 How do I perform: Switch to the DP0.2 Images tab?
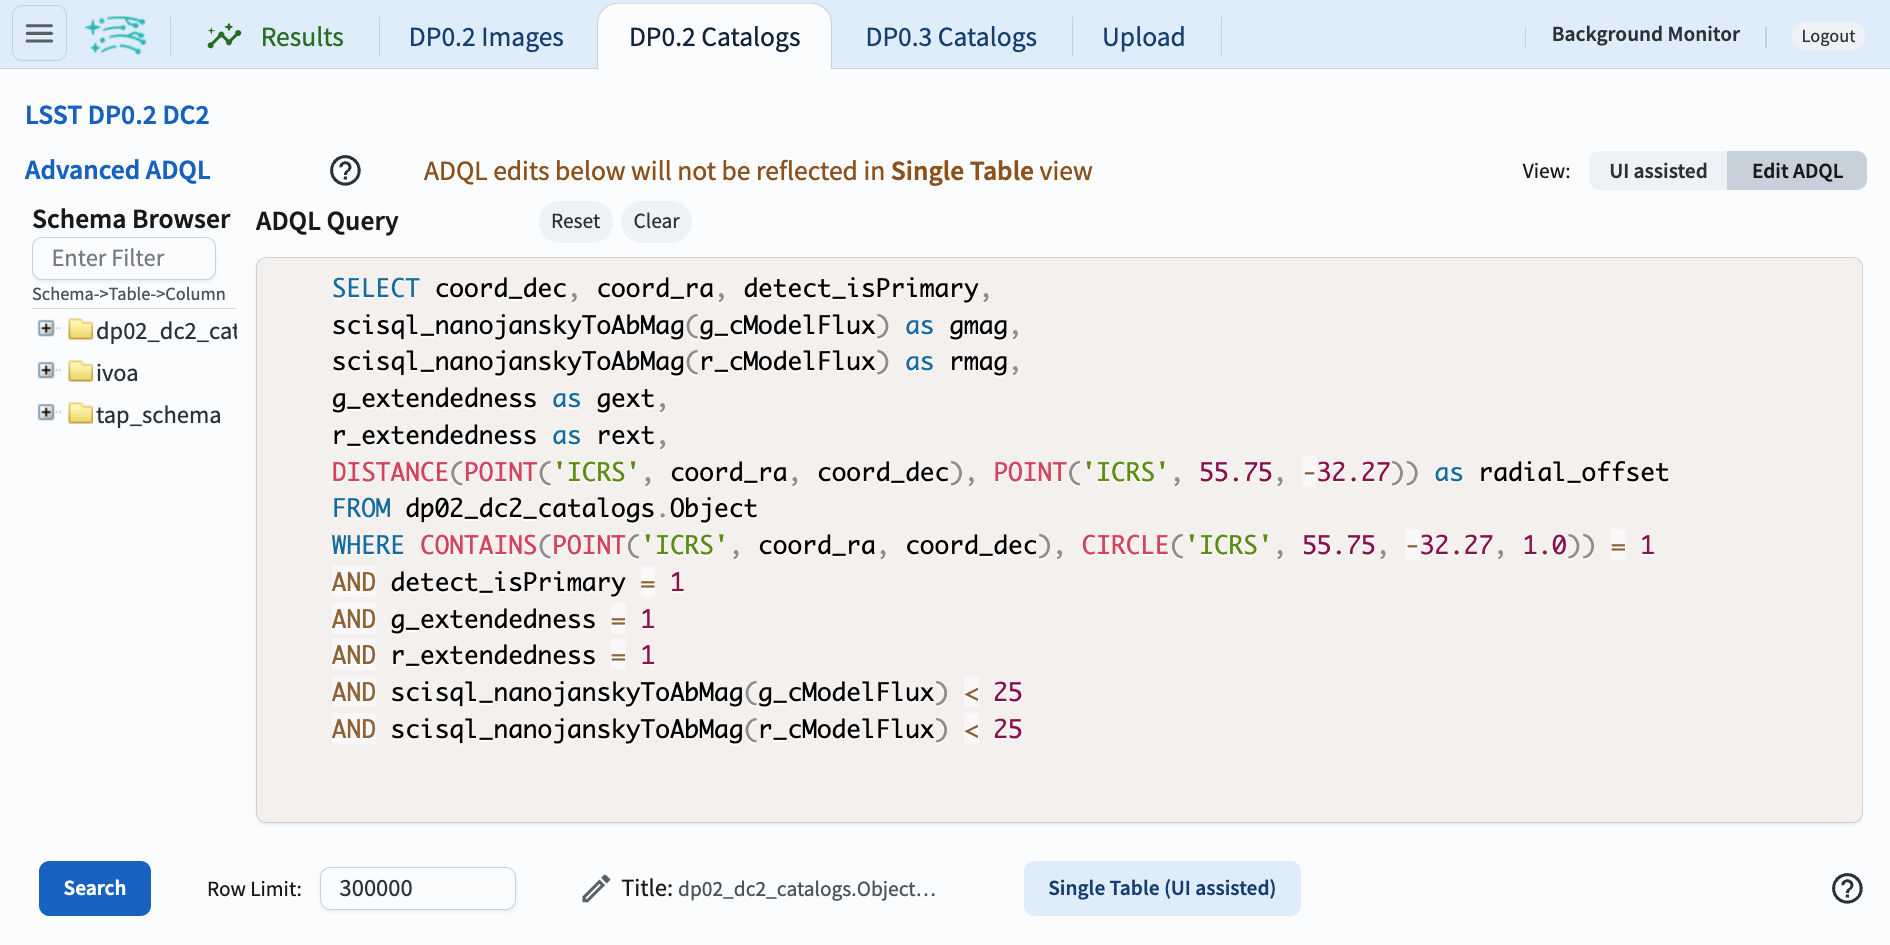coord(486,36)
